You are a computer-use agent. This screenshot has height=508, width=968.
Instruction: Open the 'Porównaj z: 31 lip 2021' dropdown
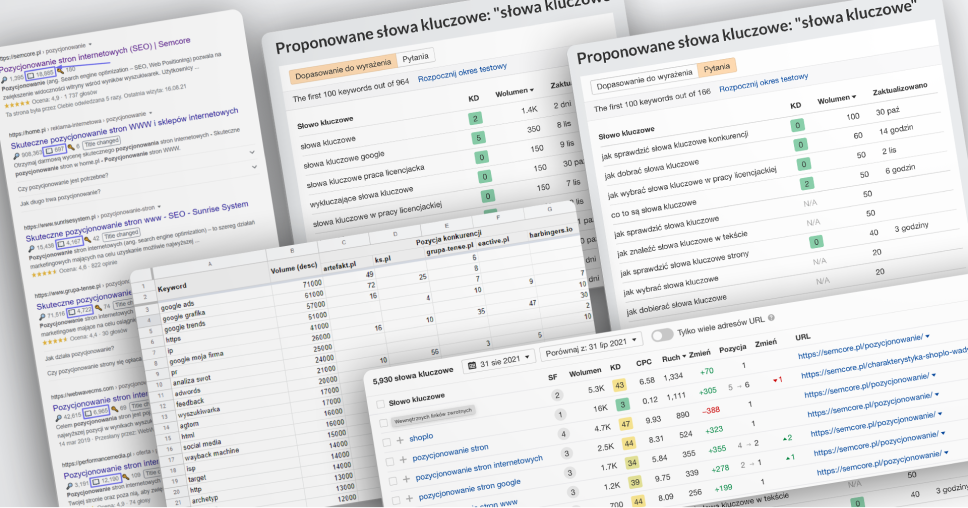(591, 347)
